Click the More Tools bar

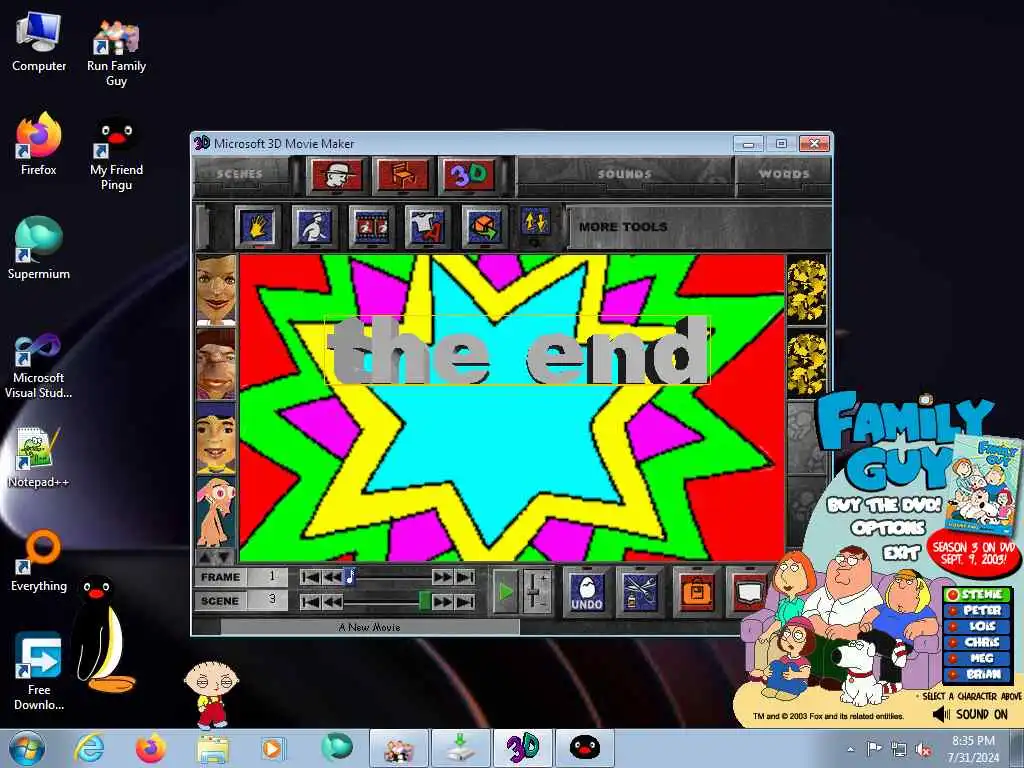[x=699, y=227]
